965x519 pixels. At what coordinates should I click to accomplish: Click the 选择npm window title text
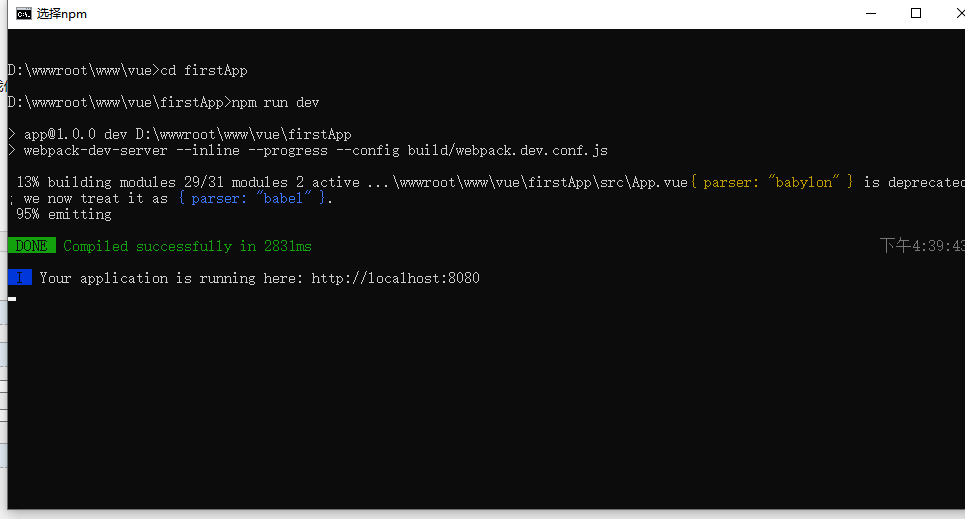[x=62, y=14]
